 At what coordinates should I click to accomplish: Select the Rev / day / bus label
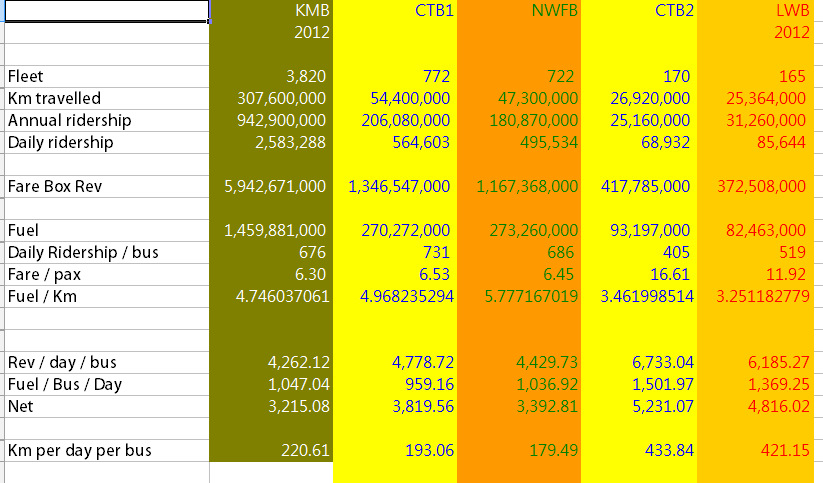(62, 362)
